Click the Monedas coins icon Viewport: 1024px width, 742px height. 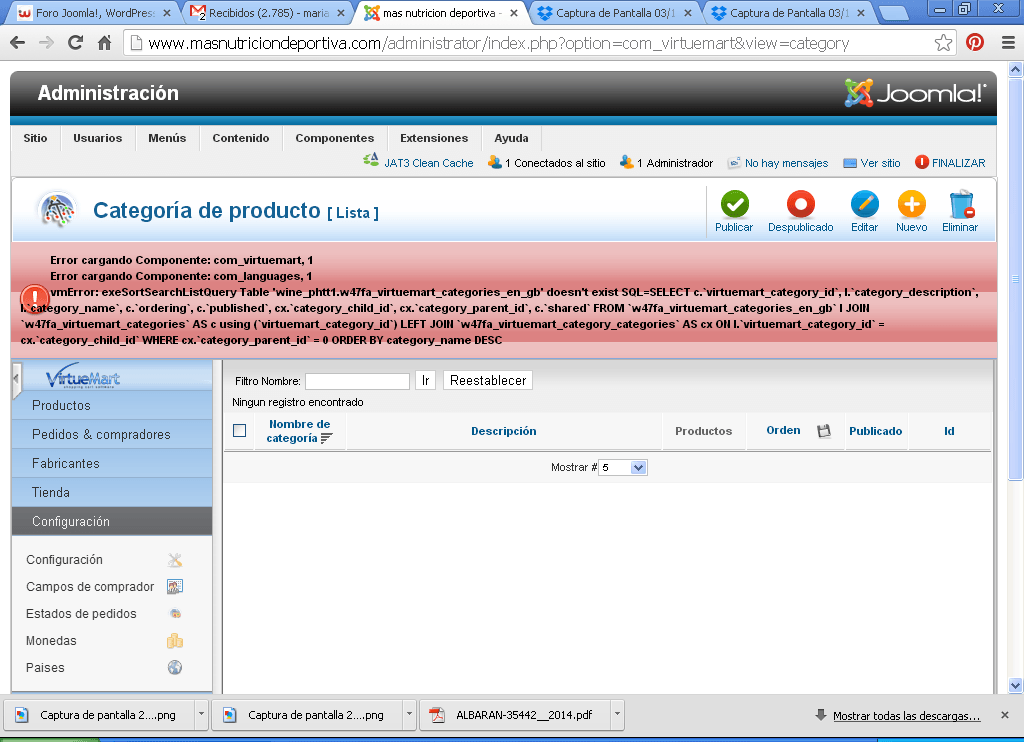click(174, 641)
